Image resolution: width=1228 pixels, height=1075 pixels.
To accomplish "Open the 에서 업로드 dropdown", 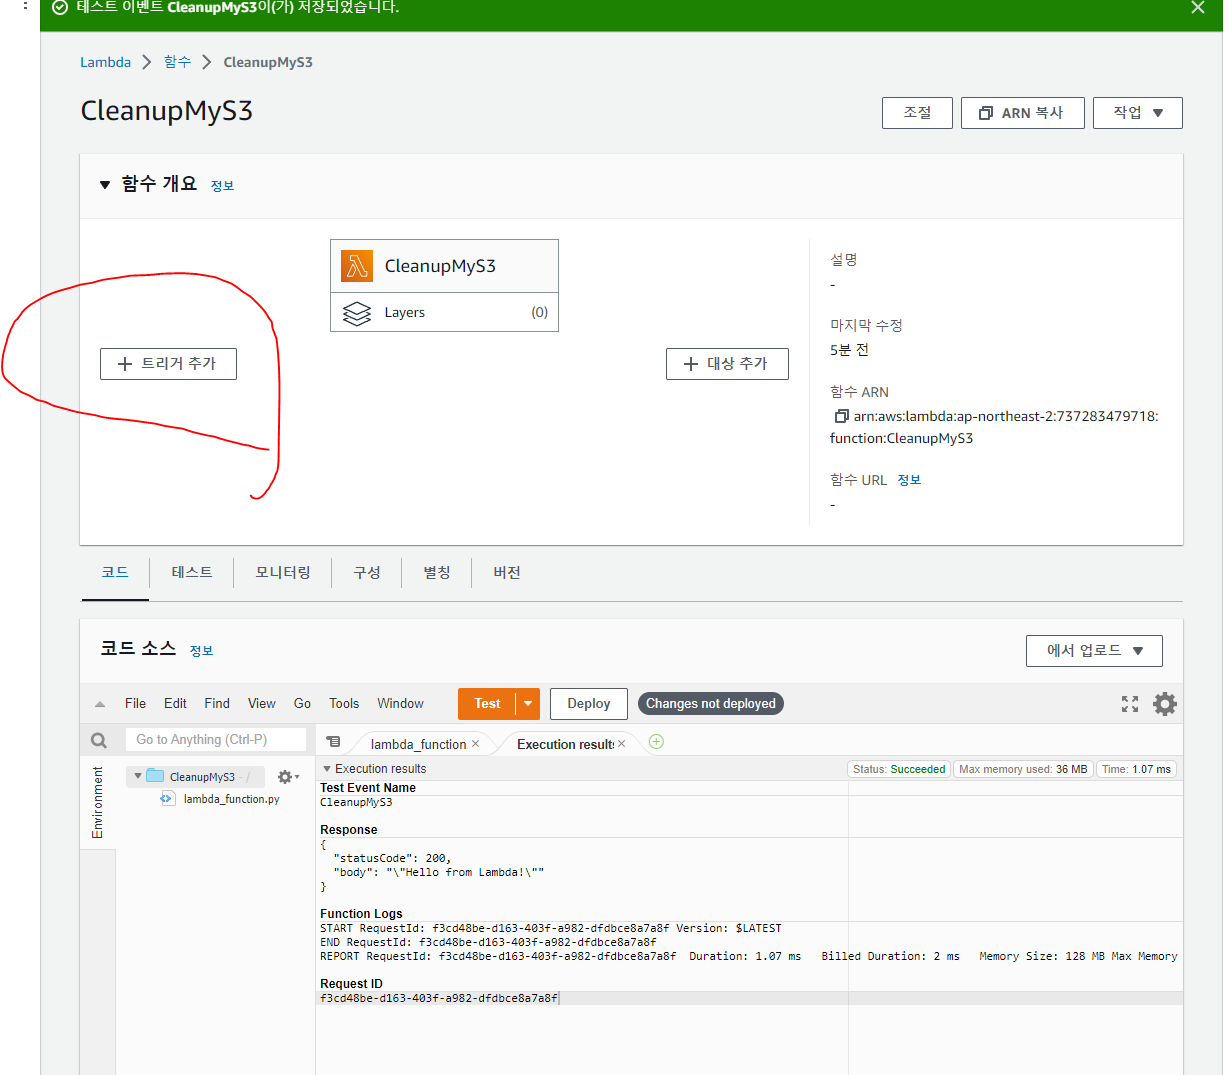I will (x=1094, y=651).
